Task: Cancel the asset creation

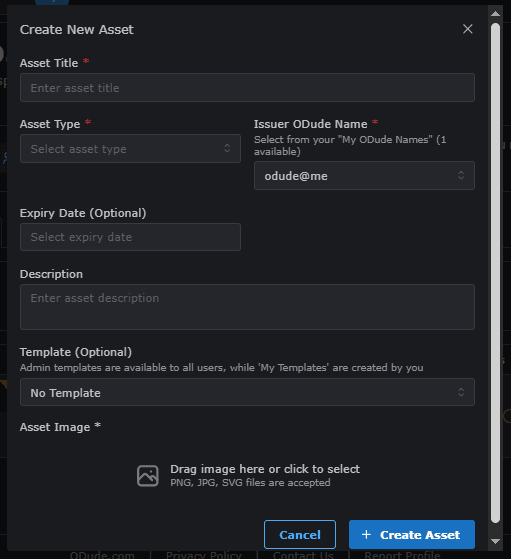Action: point(300,534)
